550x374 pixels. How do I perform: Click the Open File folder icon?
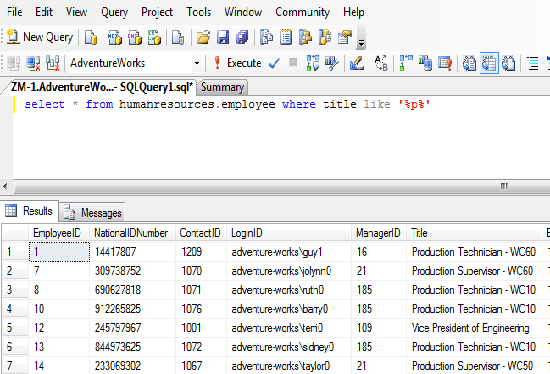(x=203, y=37)
